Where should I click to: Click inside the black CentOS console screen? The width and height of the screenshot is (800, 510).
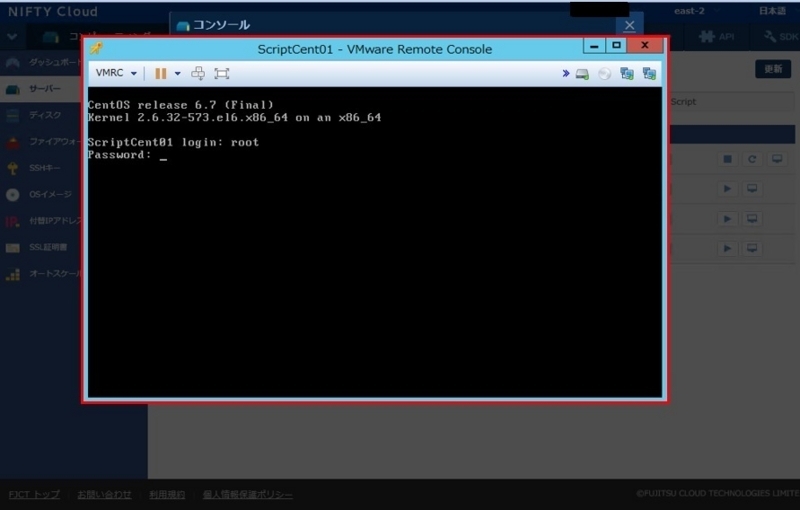point(375,242)
